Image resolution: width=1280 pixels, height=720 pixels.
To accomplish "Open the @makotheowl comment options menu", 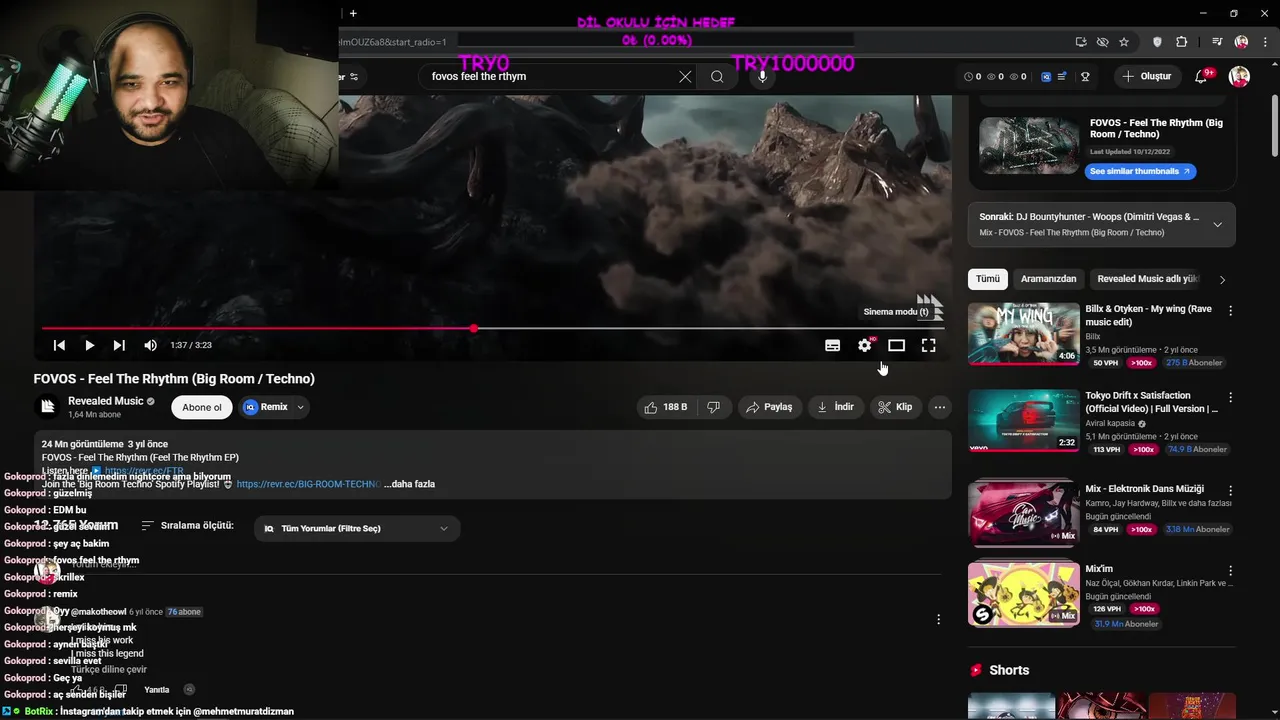I will [x=938, y=620].
